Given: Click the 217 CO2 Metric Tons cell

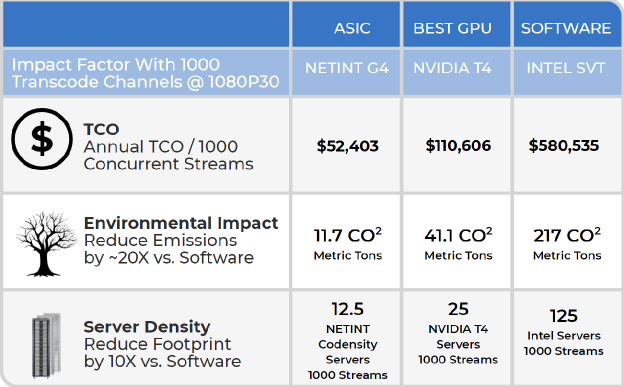Looking at the screenshot, I should click(x=567, y=243).
